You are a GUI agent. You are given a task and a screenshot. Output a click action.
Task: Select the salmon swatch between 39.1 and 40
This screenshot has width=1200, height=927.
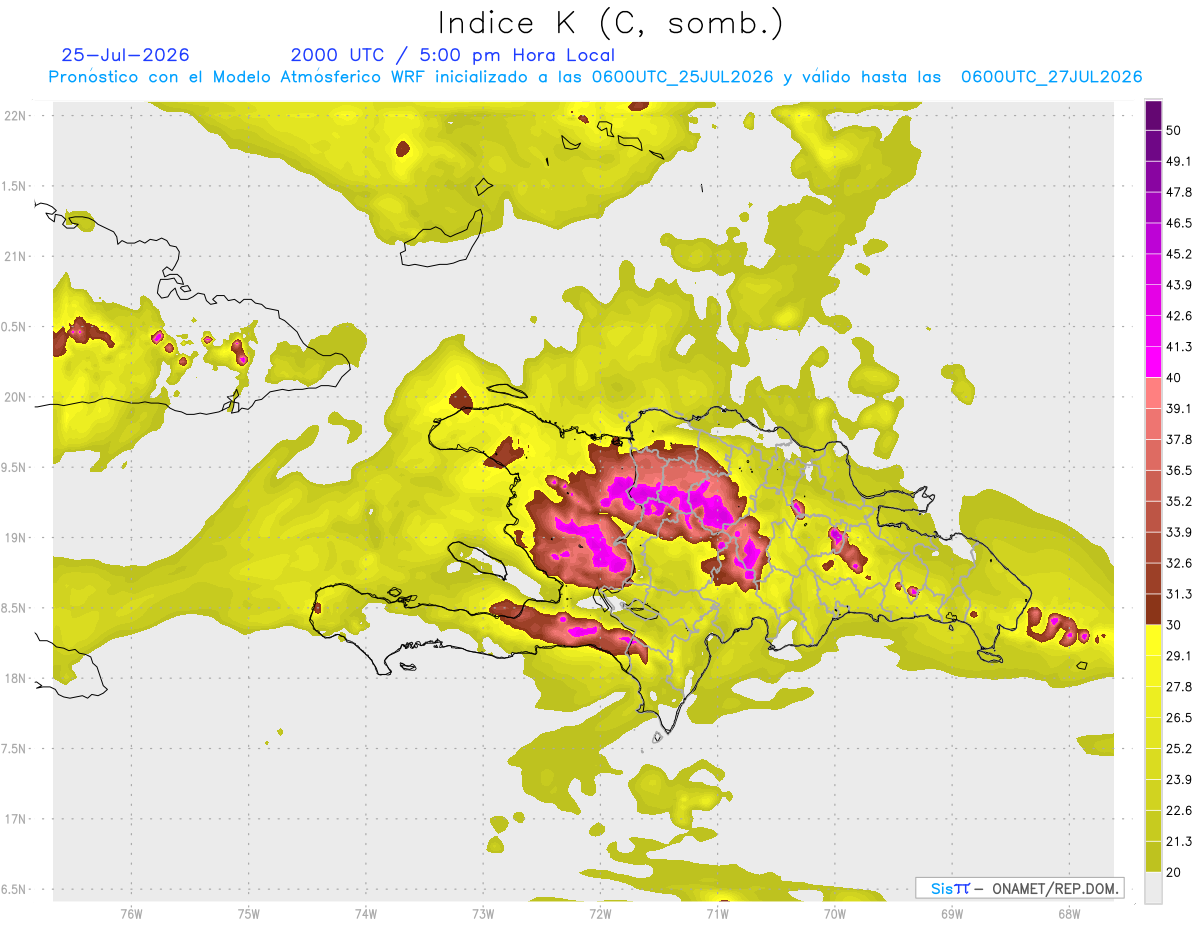pyautogui.click(x=1153, y=393)
